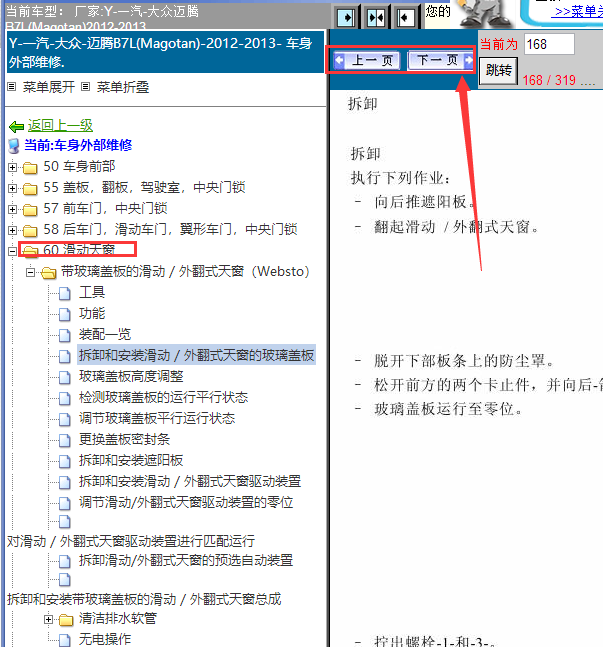This screenshot has width=603, height=647.
Task: Select 拆卸和安装滑动/外翻式天窗的玻璃盖板 item
Action: [x=196, y=355]
